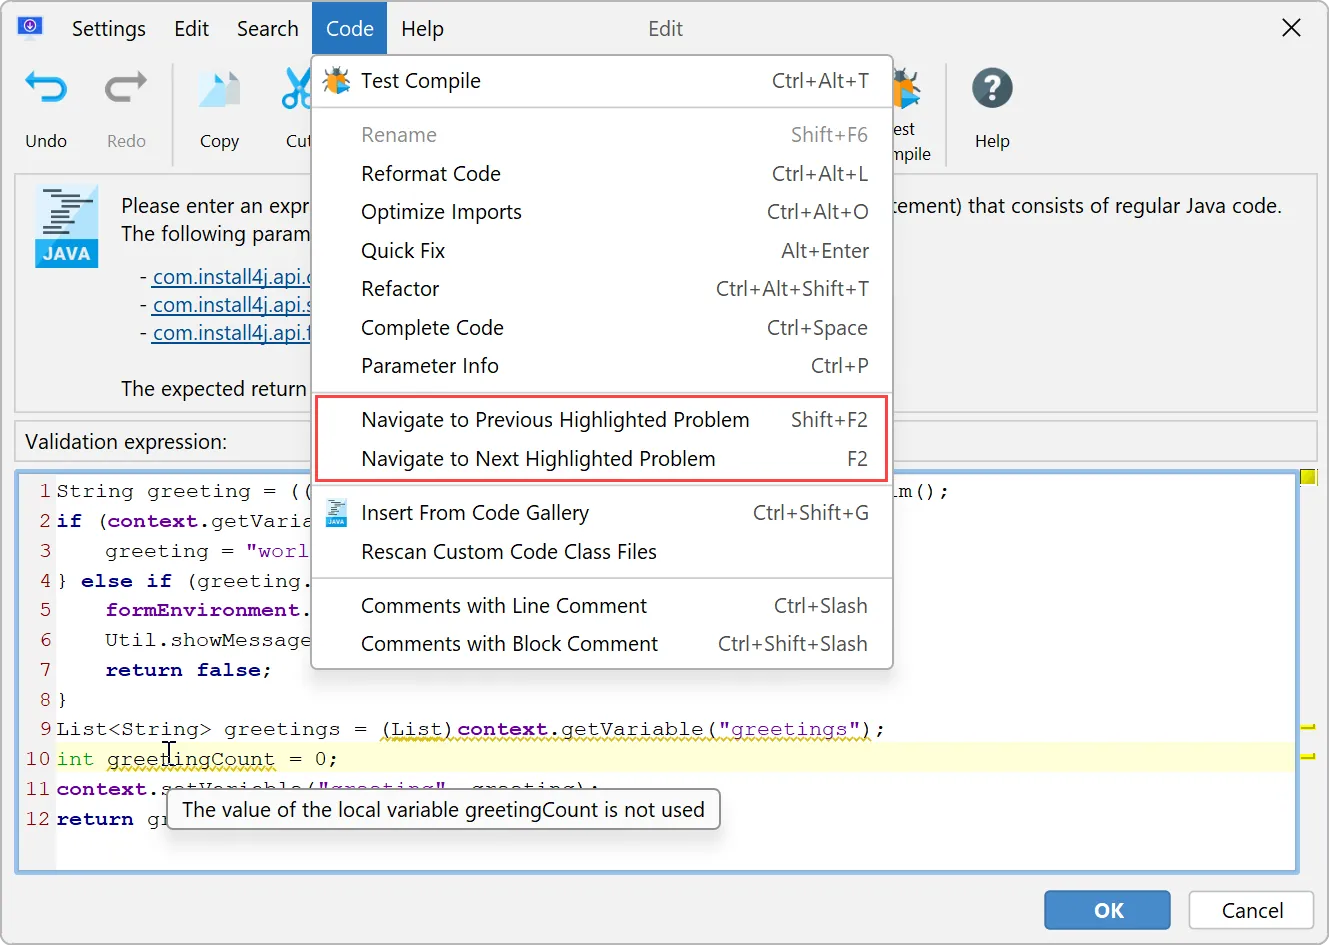Image resolution: width=1329 pixels, height=945 pixels.
Task: Click the Cut scissors icon
Action: click(297, 89)
